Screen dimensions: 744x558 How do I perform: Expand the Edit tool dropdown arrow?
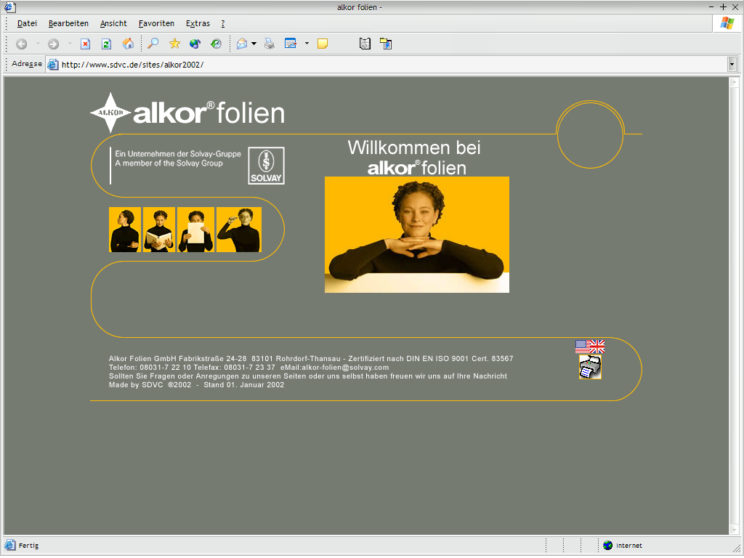point(307,44)
